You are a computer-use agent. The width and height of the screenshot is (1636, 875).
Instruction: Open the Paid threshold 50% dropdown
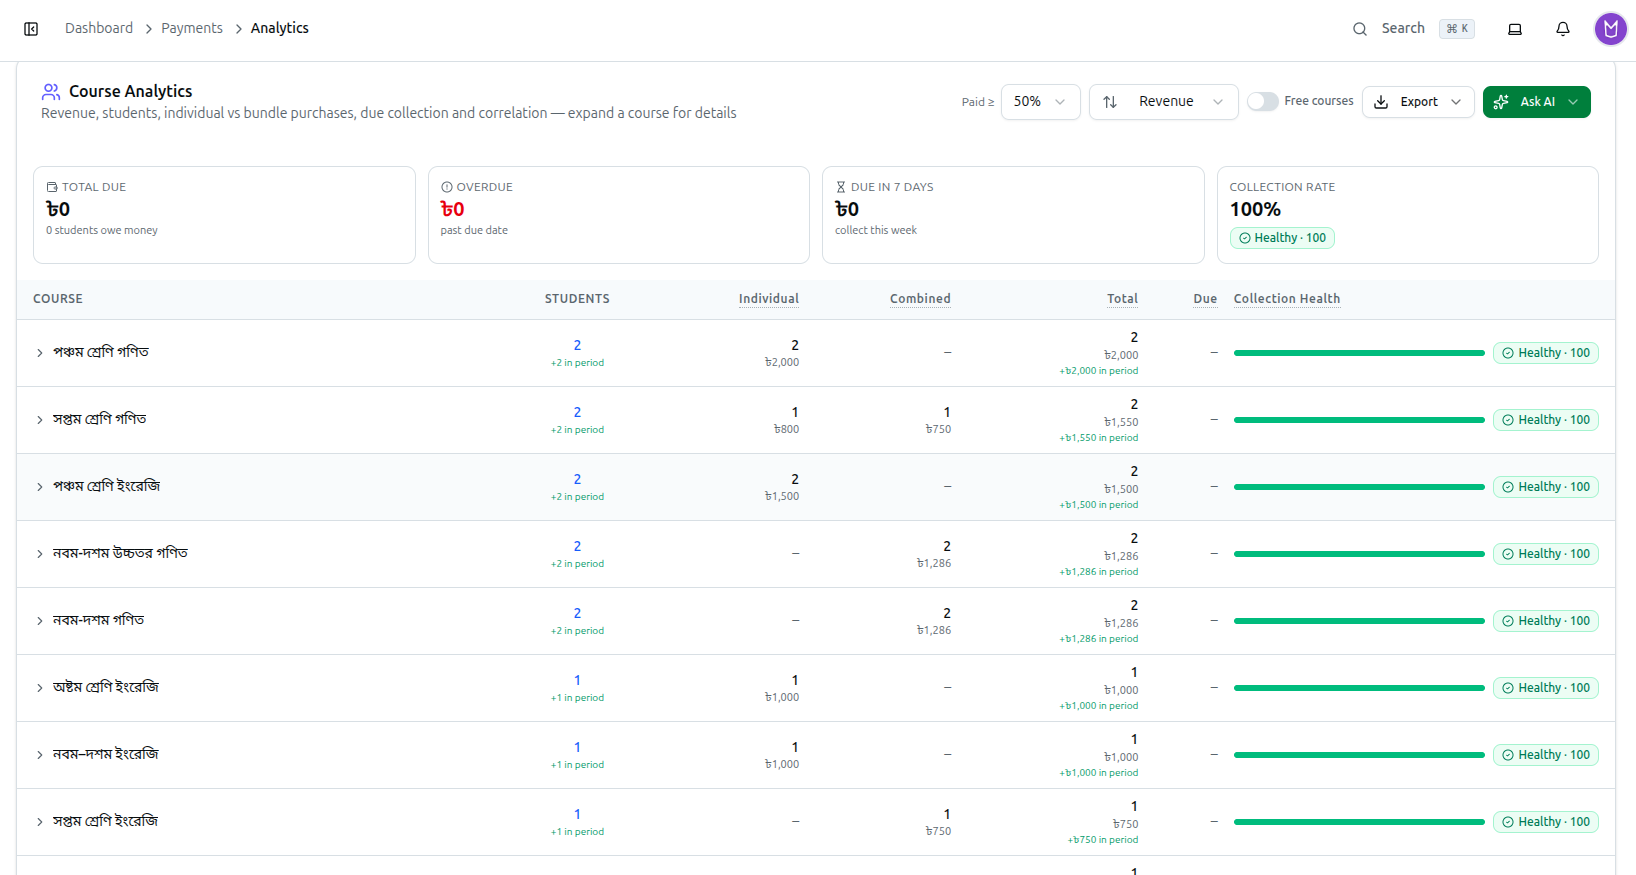pyautogui.click(x=1040, y=102)
